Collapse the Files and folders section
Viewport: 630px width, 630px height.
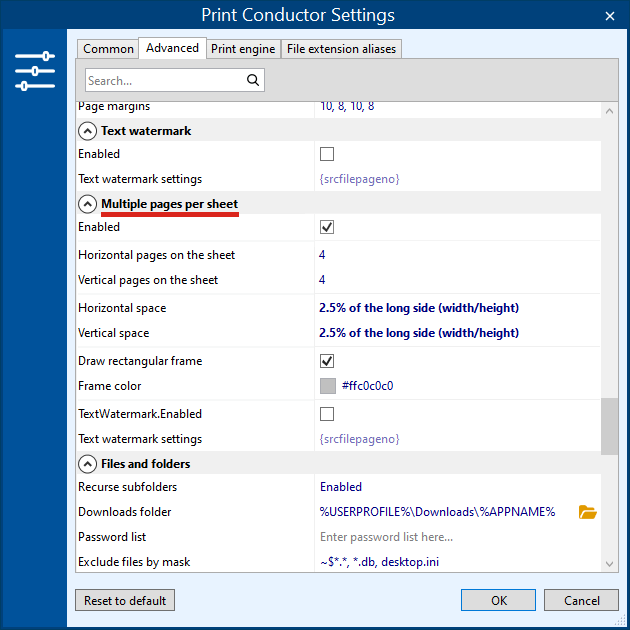(x=87, y=464)
